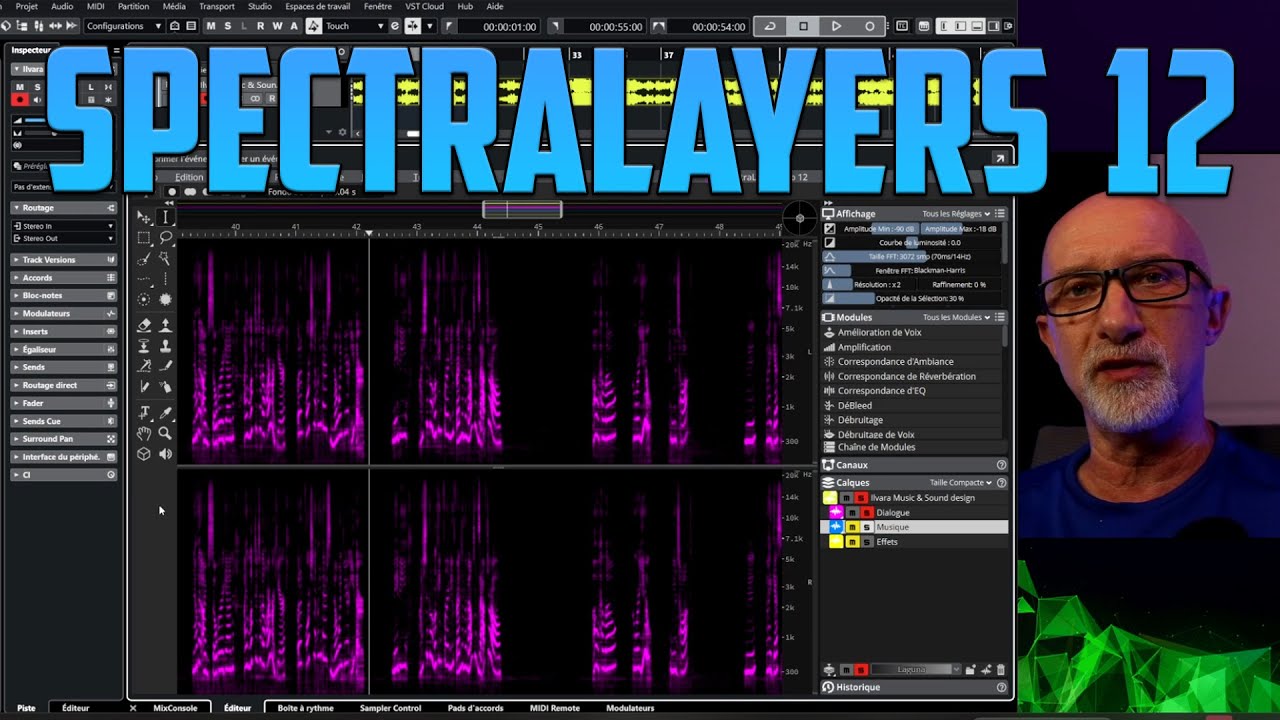Open the Configurations dropdown

[x=124, y=26]
